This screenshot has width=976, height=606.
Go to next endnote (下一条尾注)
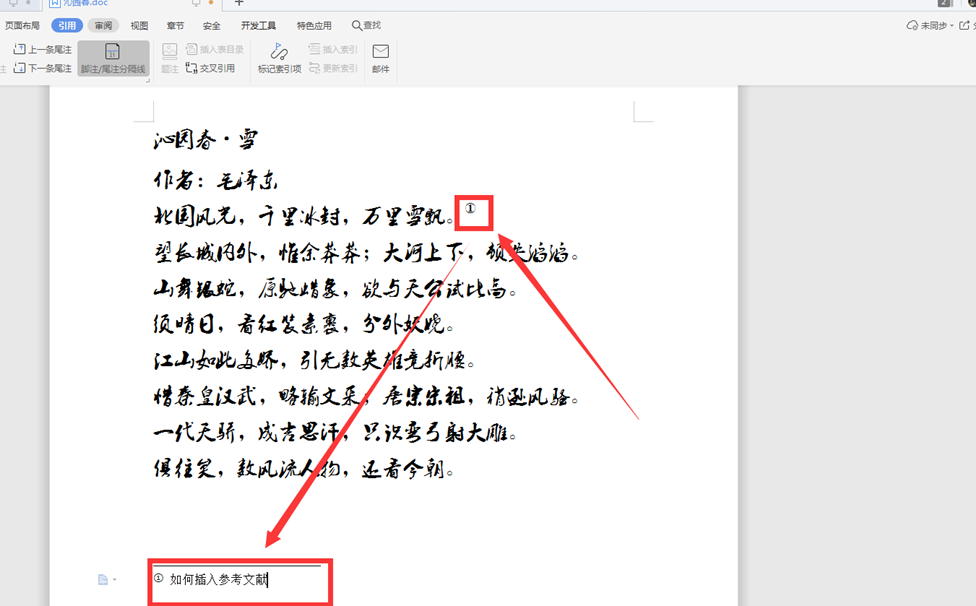coord(43,68)
